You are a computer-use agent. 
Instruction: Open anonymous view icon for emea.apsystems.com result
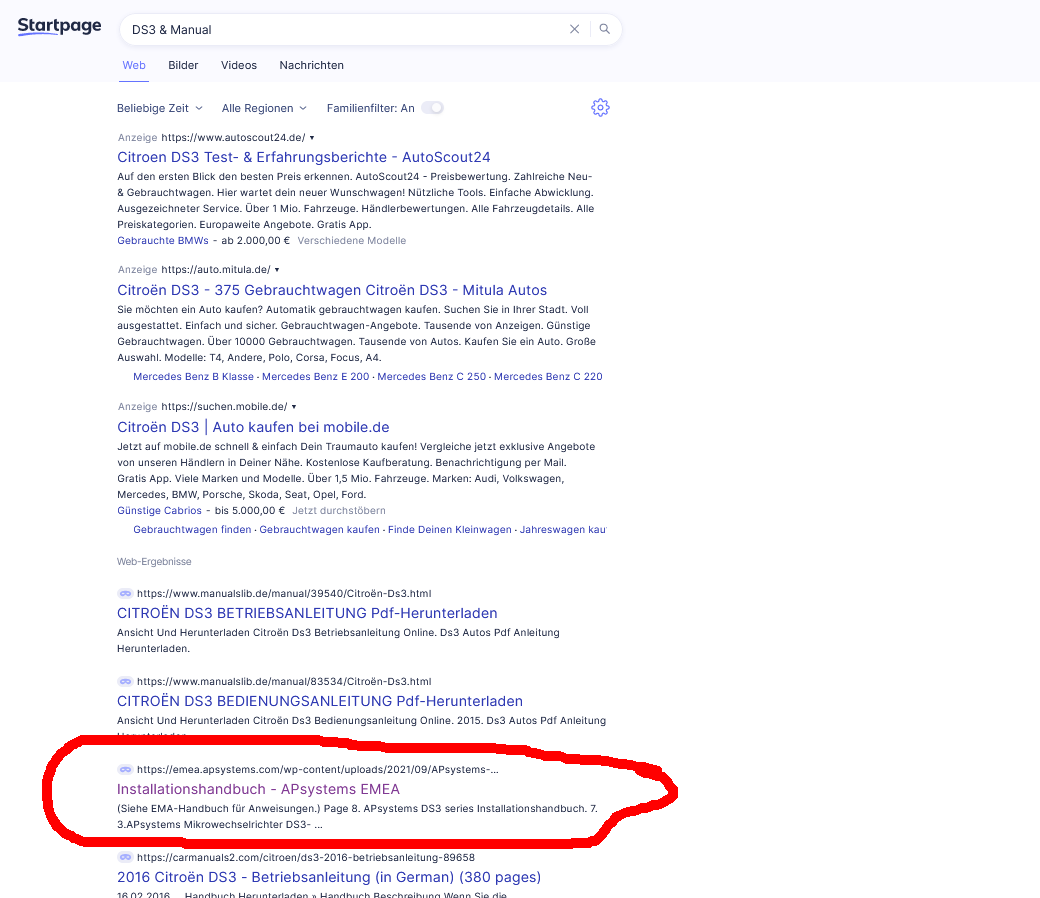click(125, 770)
